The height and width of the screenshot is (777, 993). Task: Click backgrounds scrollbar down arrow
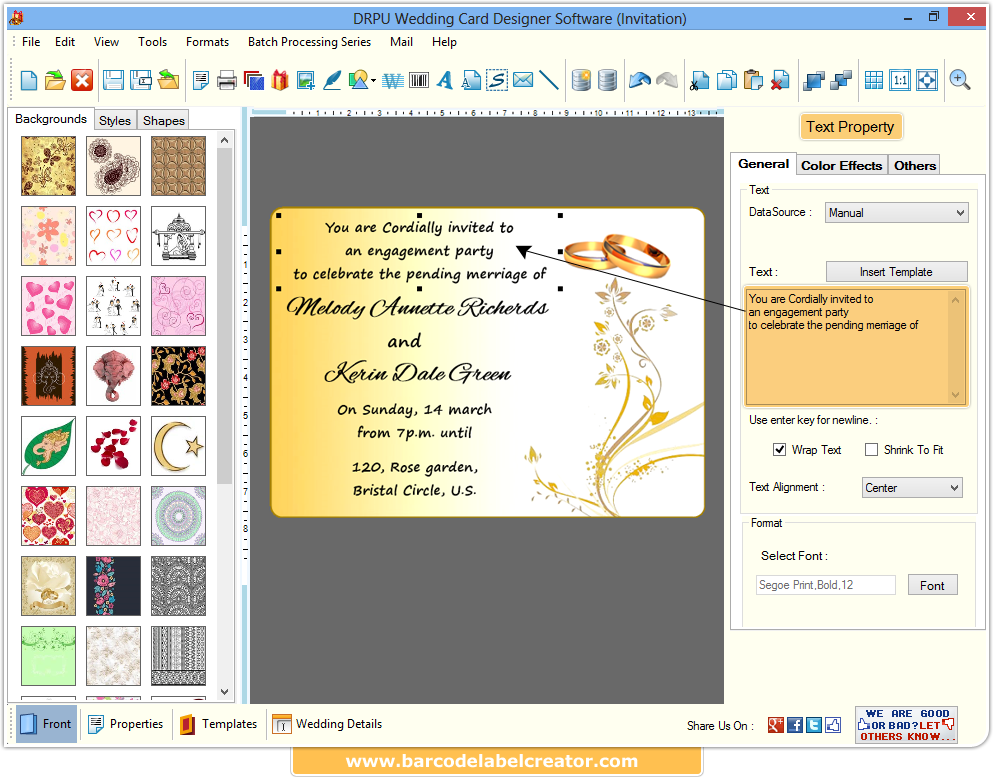click(224, 692)
